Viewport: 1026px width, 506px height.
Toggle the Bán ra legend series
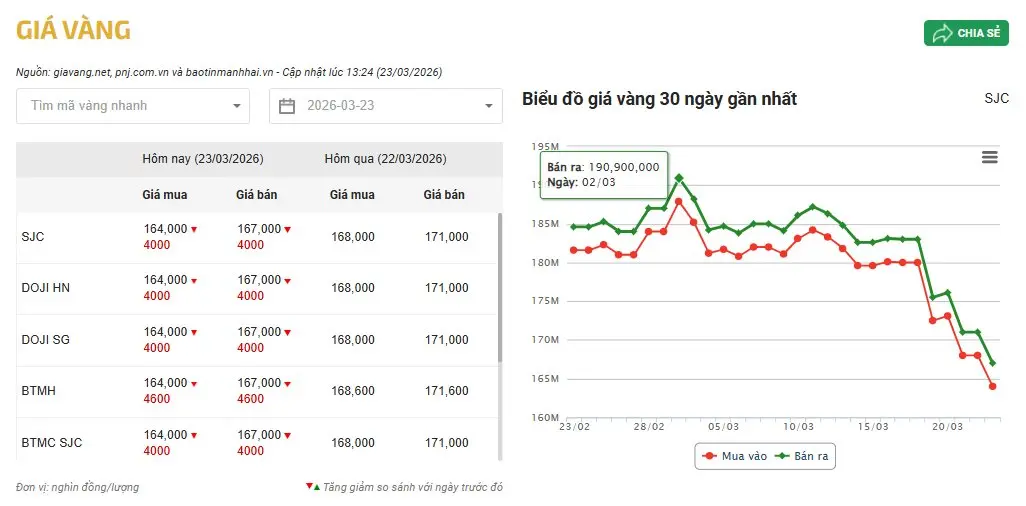802,456
